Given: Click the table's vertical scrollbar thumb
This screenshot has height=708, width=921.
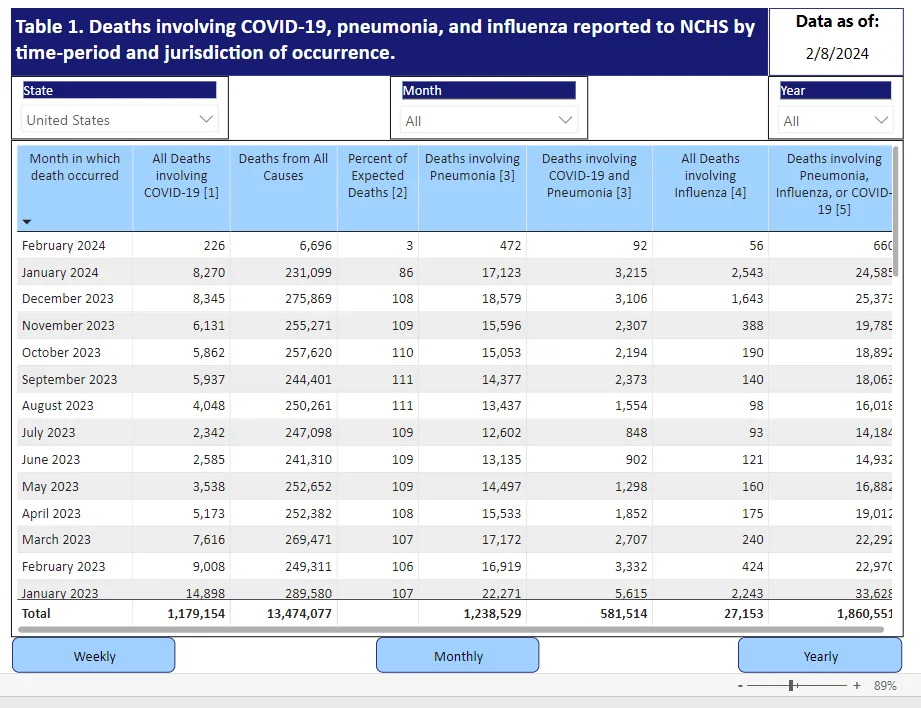Looking at the screenshot, I should pyautogui.click(x=895, y=207).
